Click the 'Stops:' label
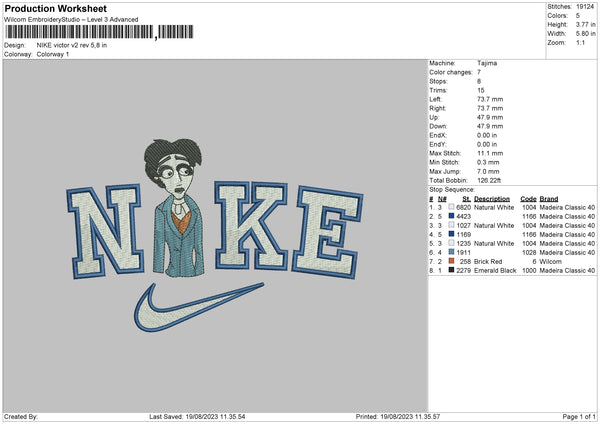Screen dimensions: 600x424 coord(438,81)
